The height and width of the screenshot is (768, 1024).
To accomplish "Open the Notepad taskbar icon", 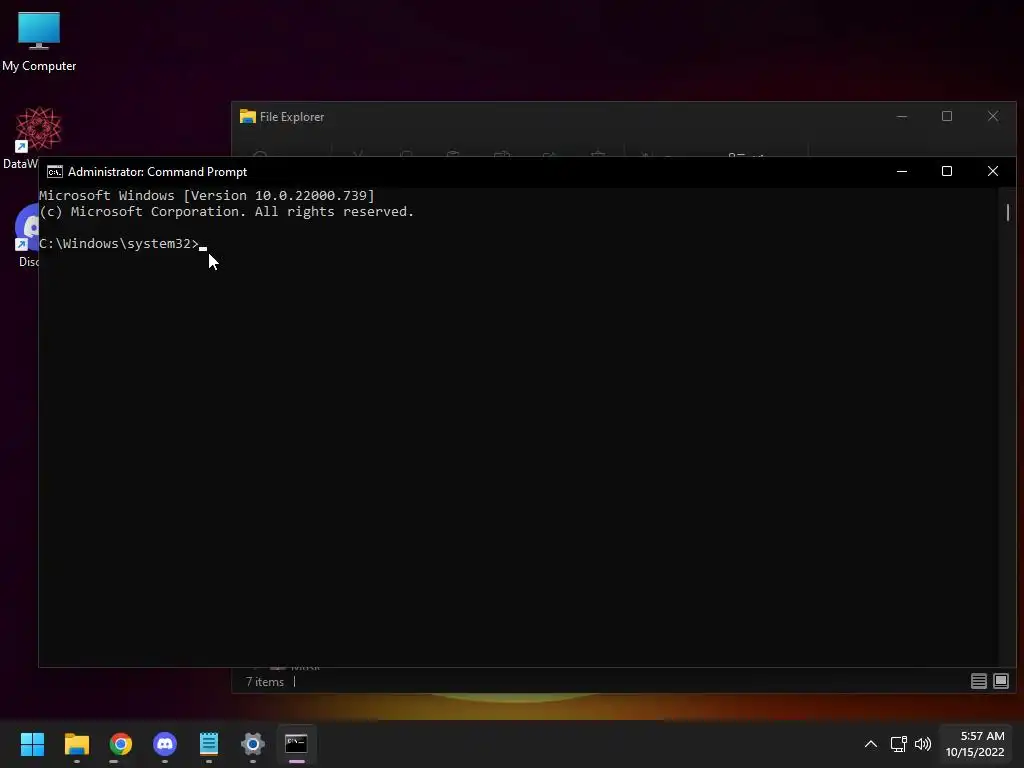I will pyautogui.click(x=209, y=744).
